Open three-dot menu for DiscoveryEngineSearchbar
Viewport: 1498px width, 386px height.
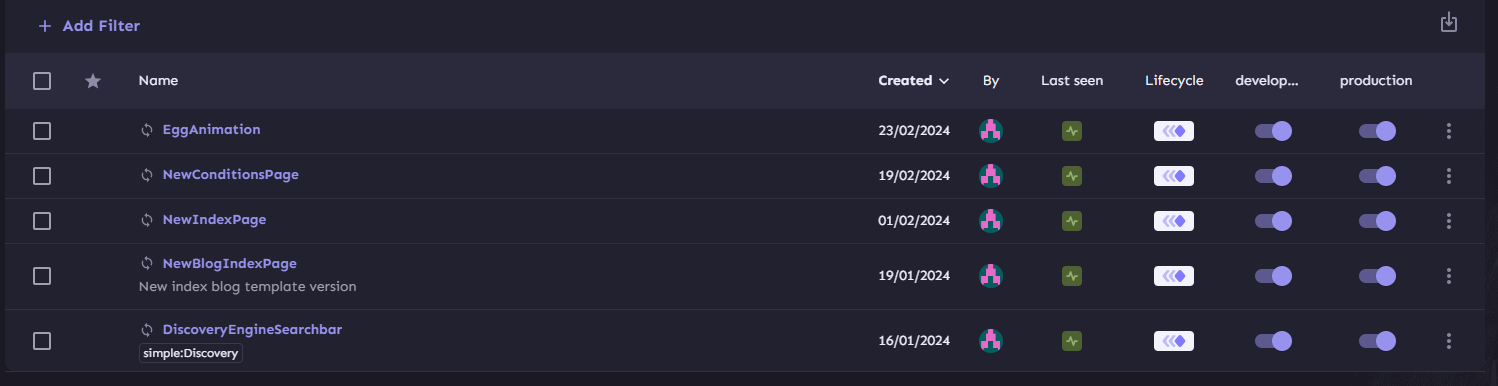tap(1448, 341)
